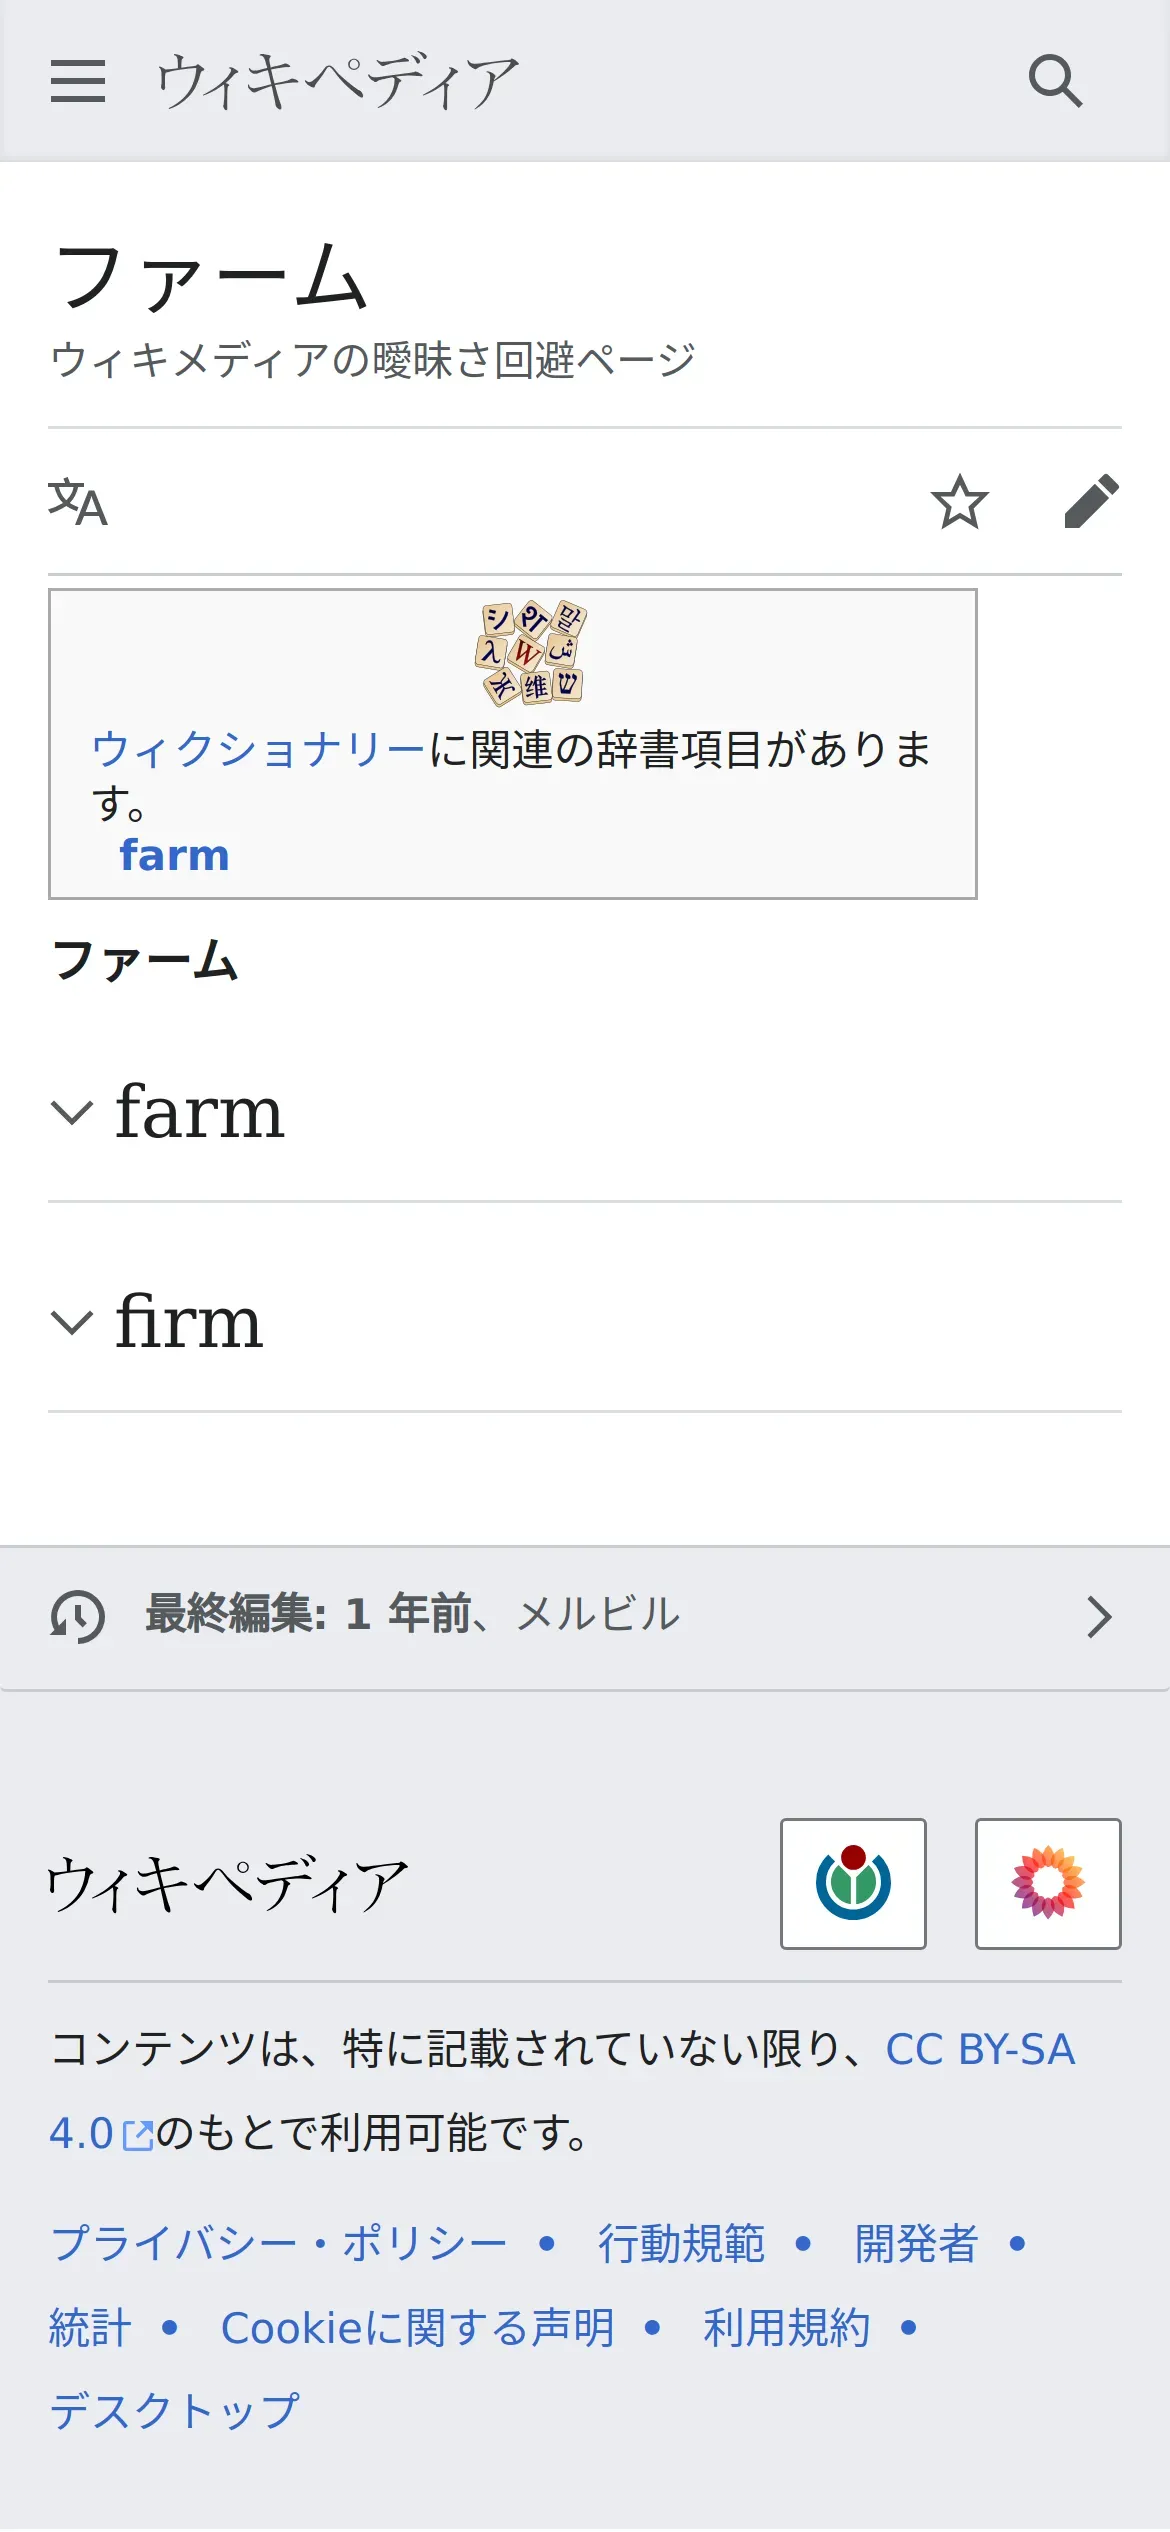Open the CC BY-SA 4.0 license link
This screenshot has width=1170, height=2532.
(x=979, y=2050)
